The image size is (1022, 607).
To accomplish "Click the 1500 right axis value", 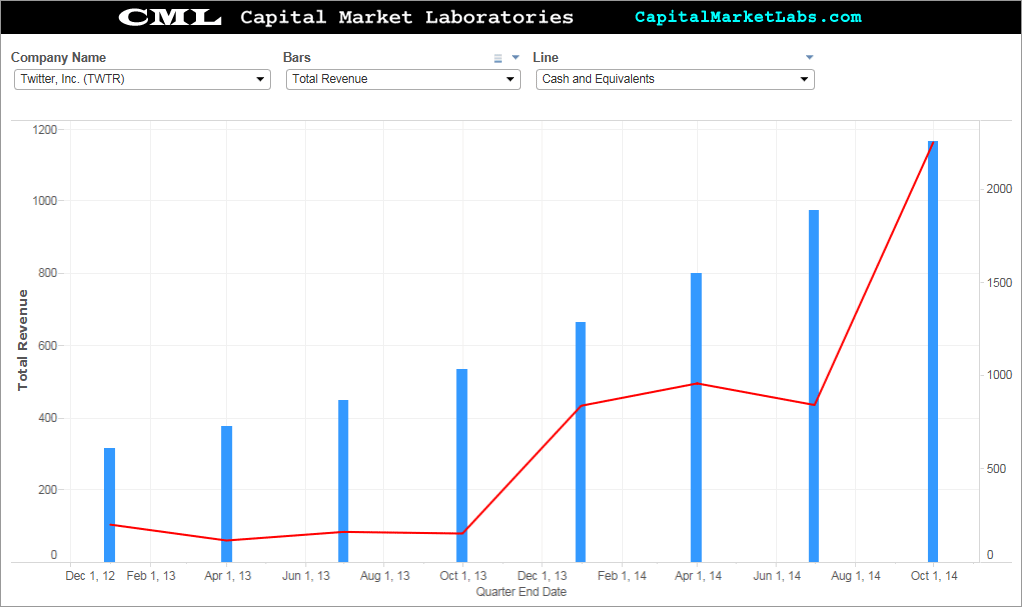I will pos(999,282).
